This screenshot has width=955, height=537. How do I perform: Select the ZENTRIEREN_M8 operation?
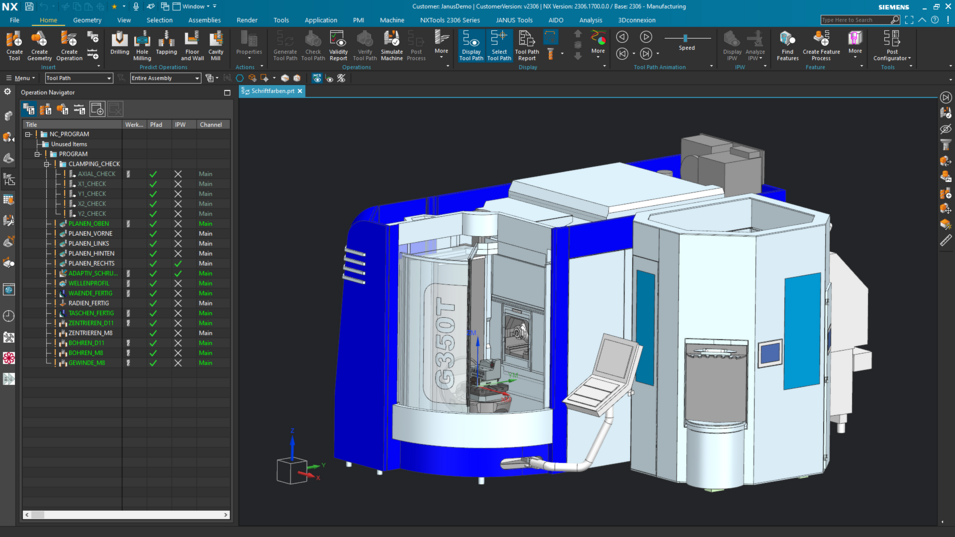pyautogui.click(x=90, y=333)
